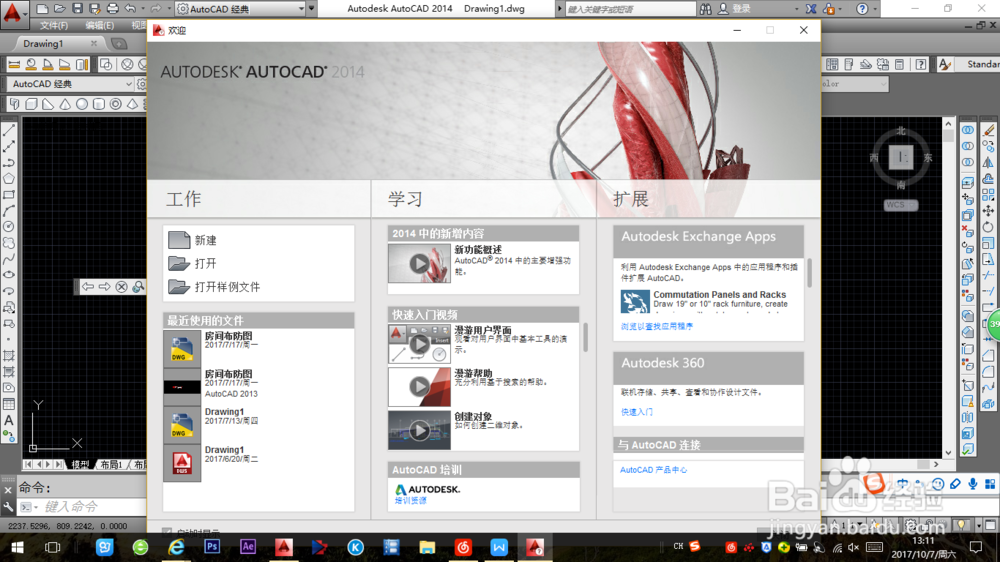Screen dimensions: 1000x562
Task: Play the 新功能概述 overview video
Action: pyautogui.click(x=419, y=263)
